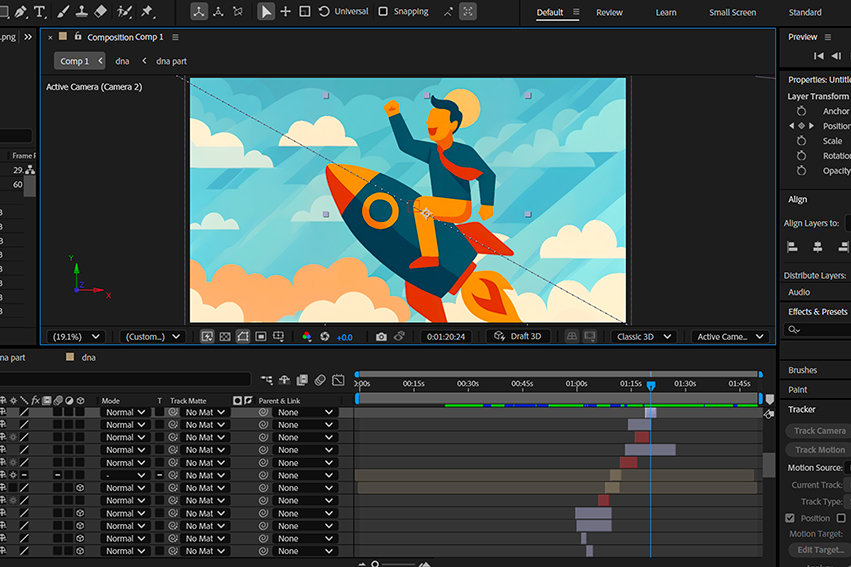Click the Track Motion button

click(819, 450)
